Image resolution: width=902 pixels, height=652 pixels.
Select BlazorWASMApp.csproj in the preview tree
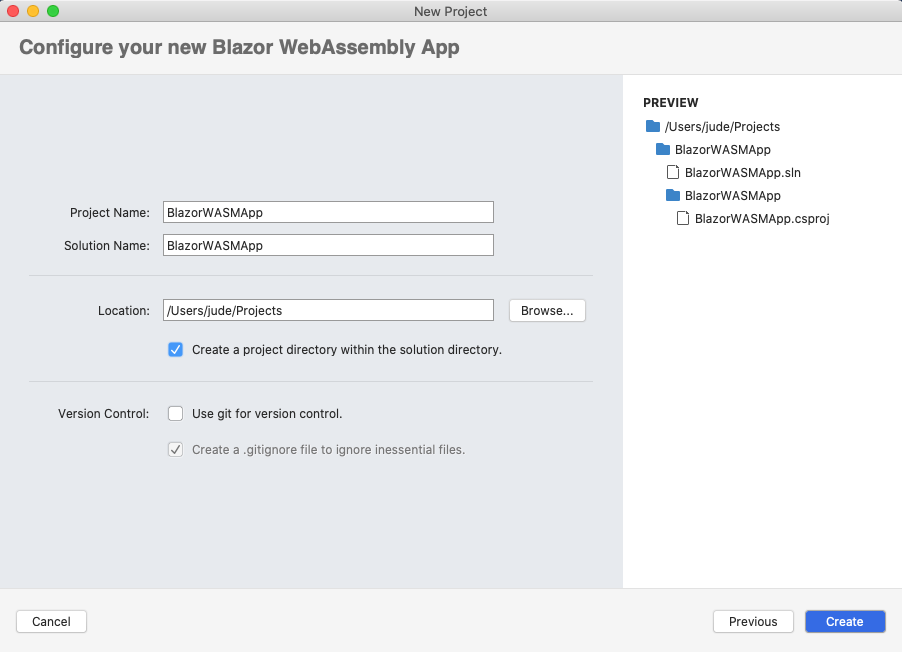[762, 219]
